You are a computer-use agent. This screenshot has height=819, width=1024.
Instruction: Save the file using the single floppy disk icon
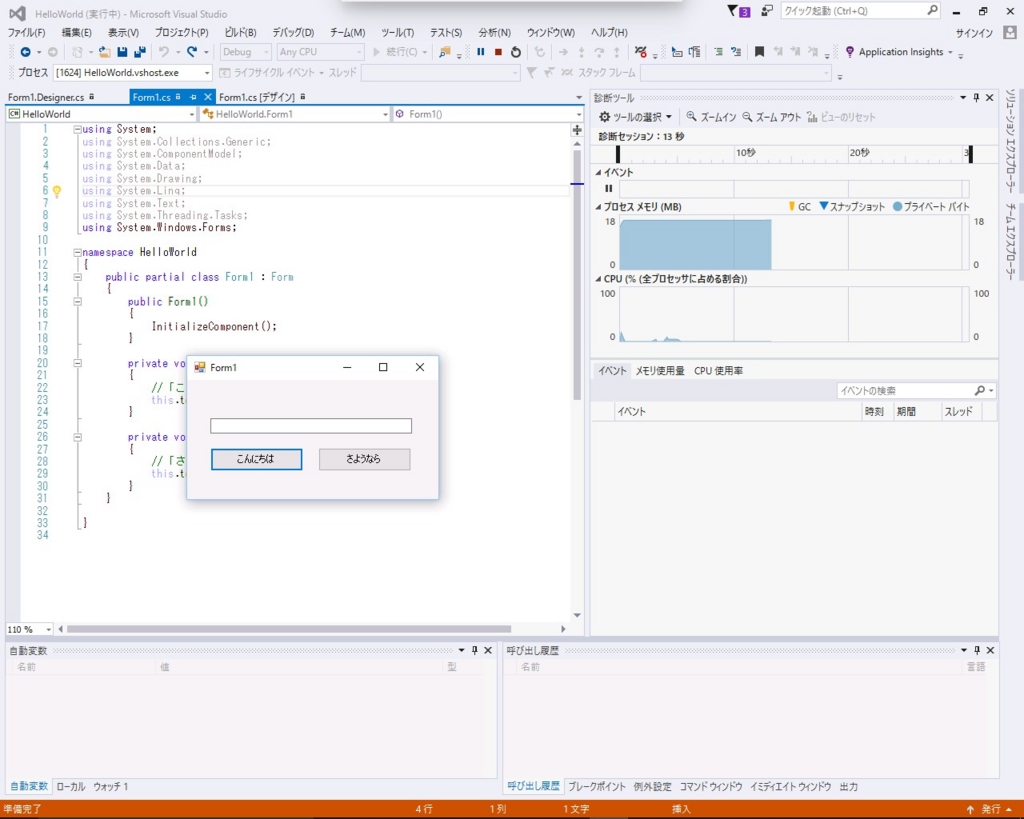click(x=122, y=52)
